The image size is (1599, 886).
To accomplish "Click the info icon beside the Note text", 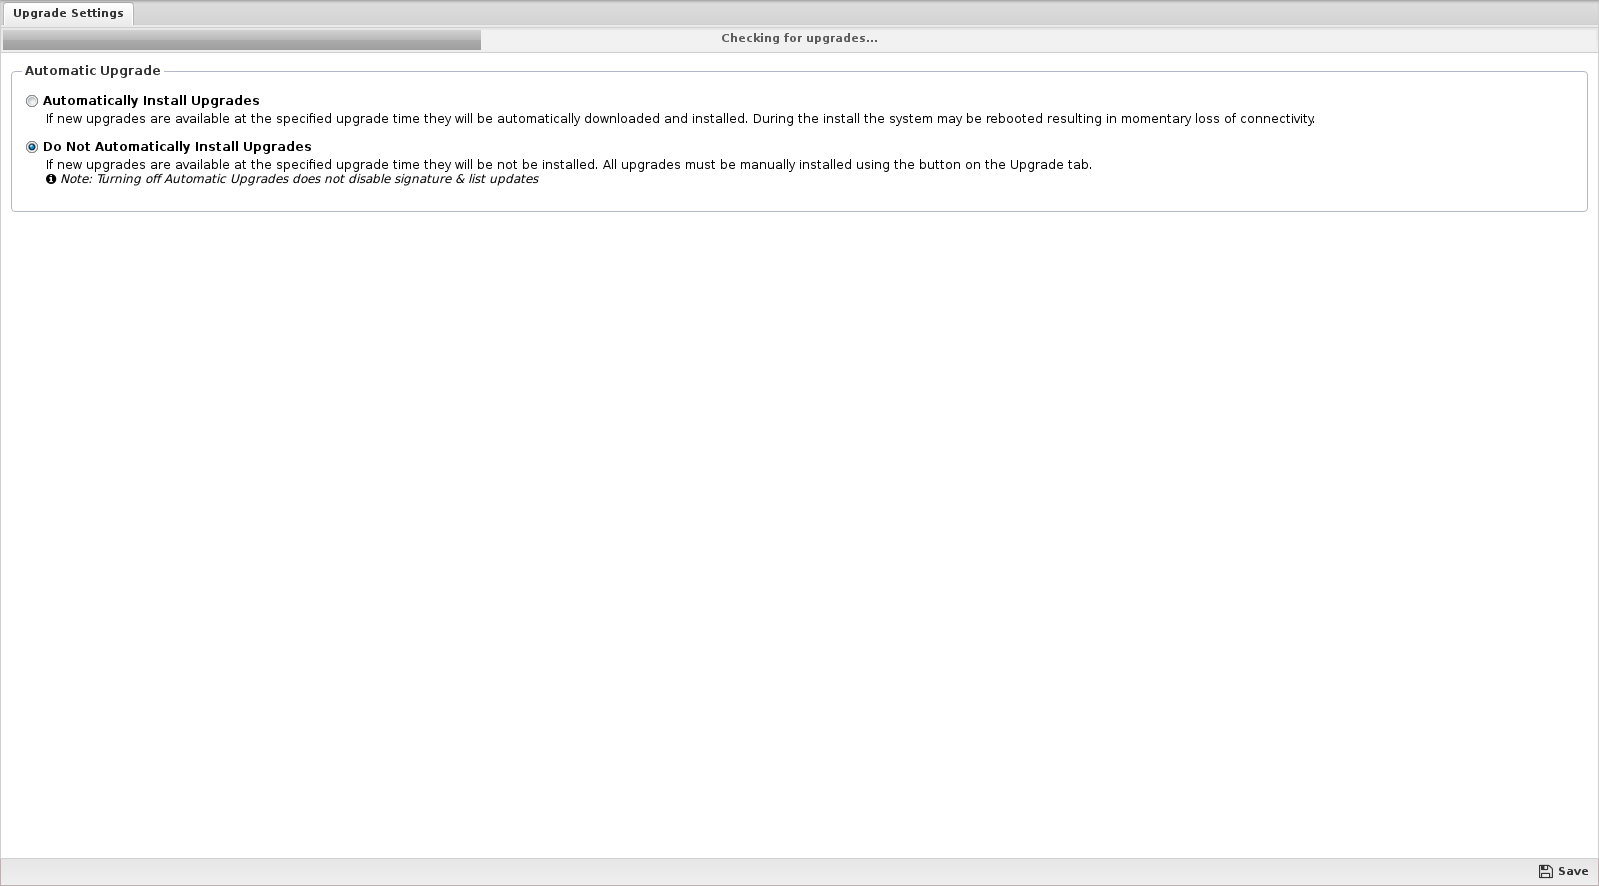I will coord(51,180).
